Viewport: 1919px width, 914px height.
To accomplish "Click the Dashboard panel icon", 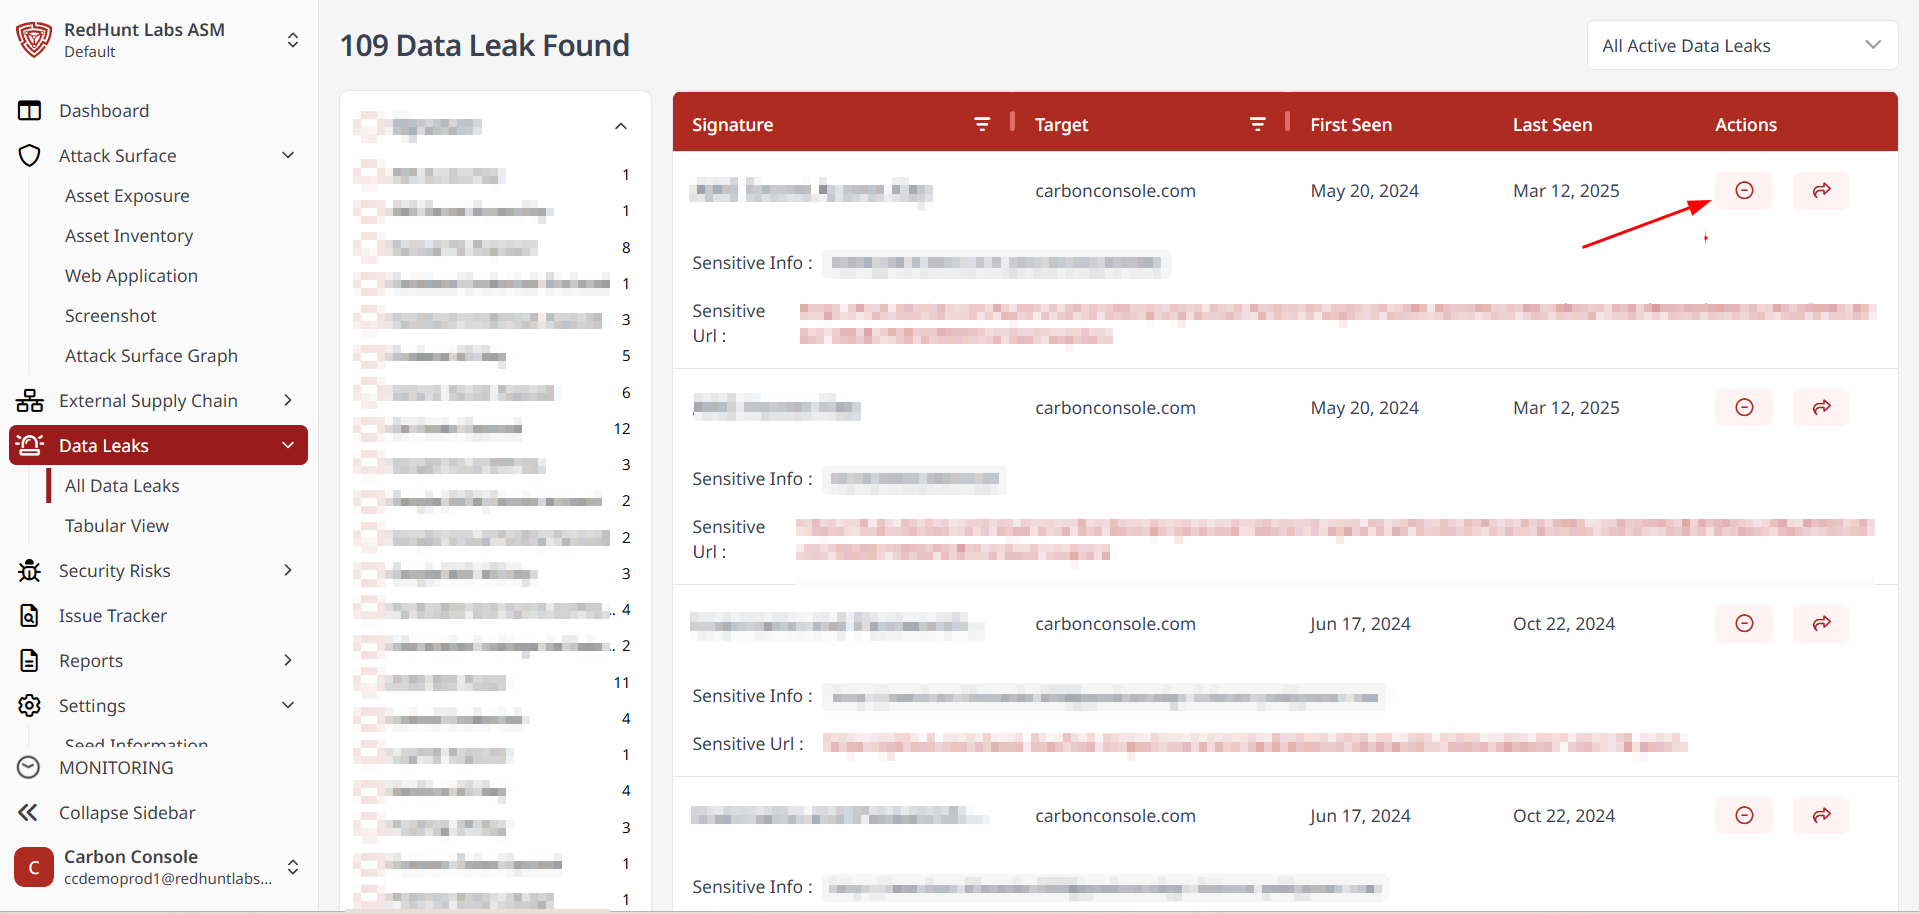I will tap(30, 111).
